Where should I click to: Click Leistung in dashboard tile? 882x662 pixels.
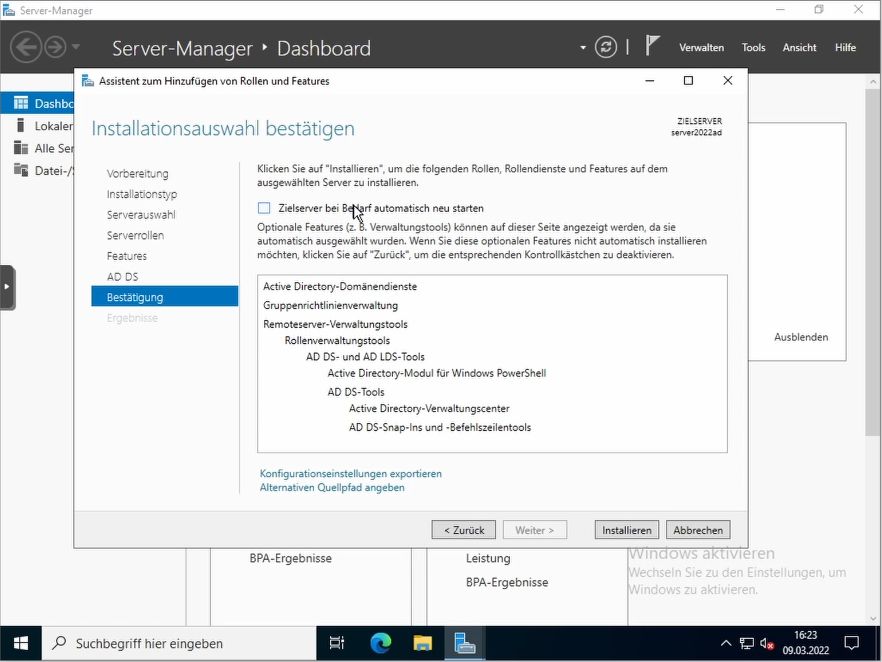[488, 558]
